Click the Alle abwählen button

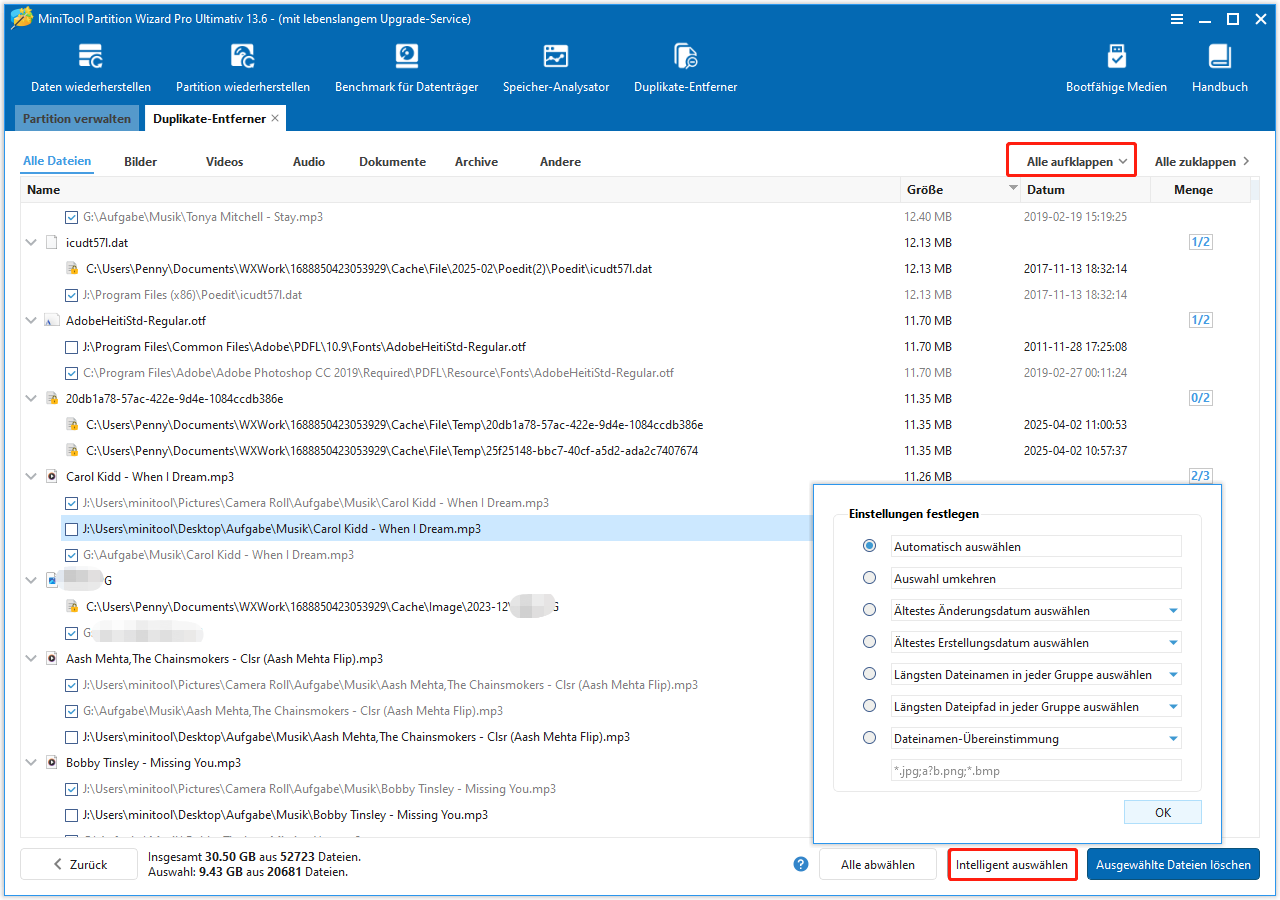[x=878, y=865]
